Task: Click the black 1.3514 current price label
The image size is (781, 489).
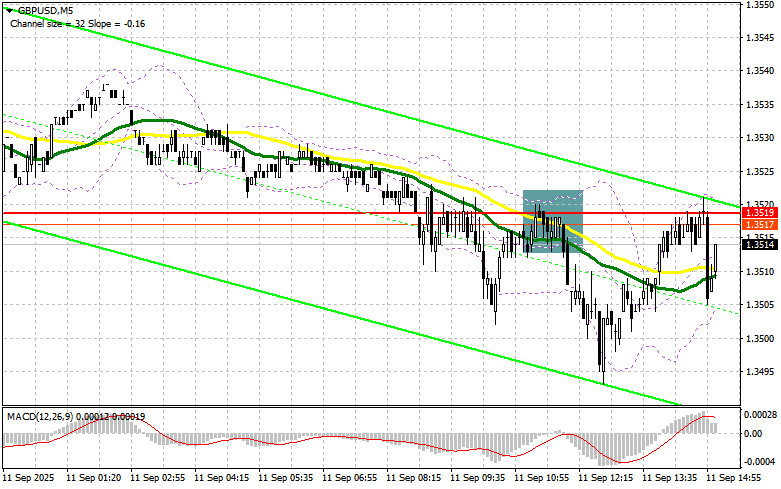Action: click(x=759, y=244)
